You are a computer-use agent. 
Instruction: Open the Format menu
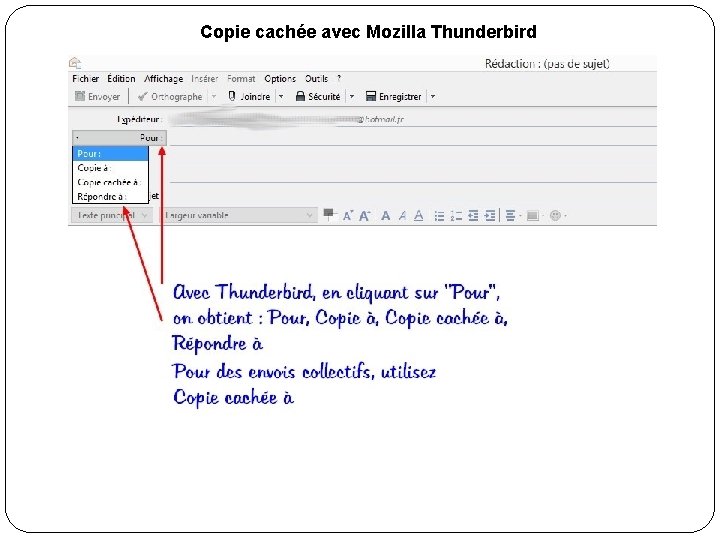[x=241, y=79]
